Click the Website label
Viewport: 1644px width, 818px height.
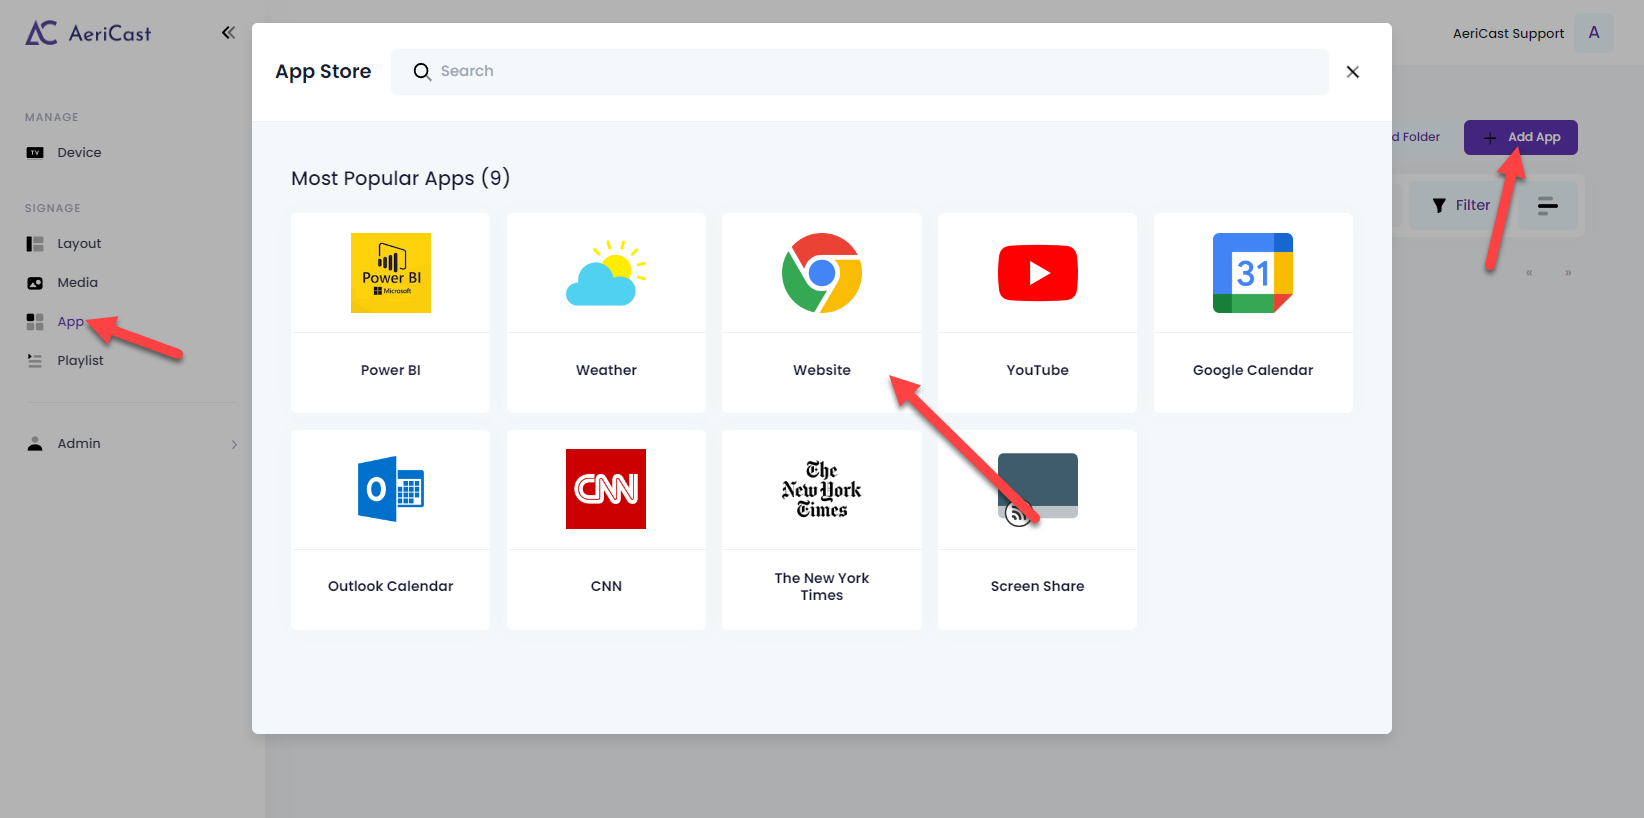(x=822, y=370)
